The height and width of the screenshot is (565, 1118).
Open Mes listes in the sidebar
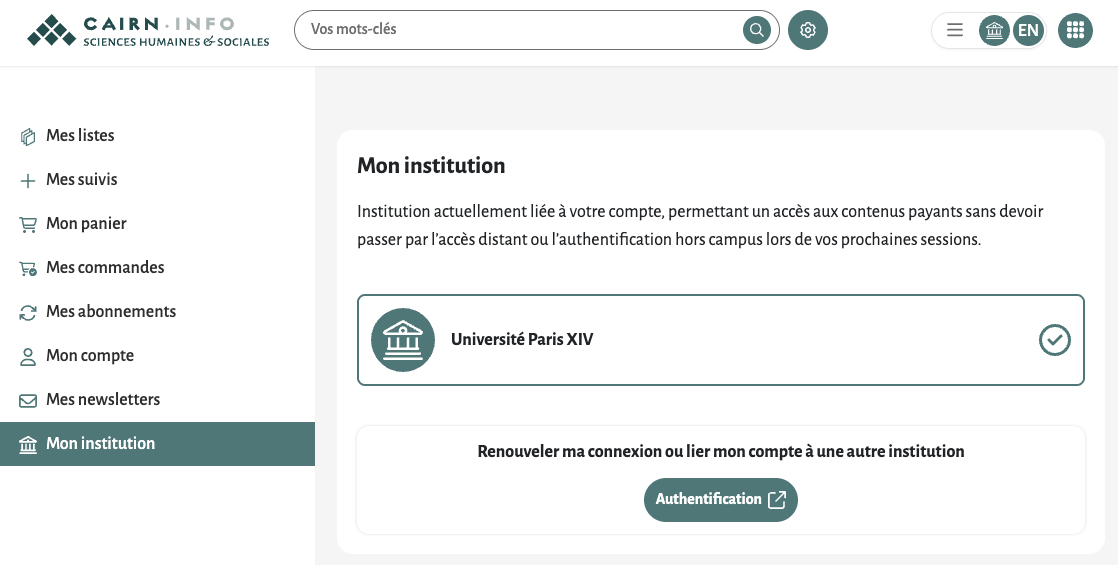[157, 136]
